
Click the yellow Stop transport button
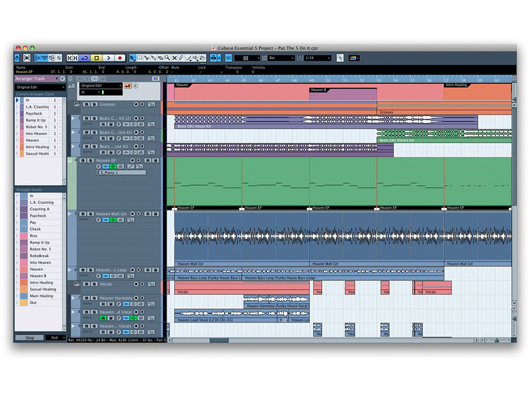coord(96,58)
